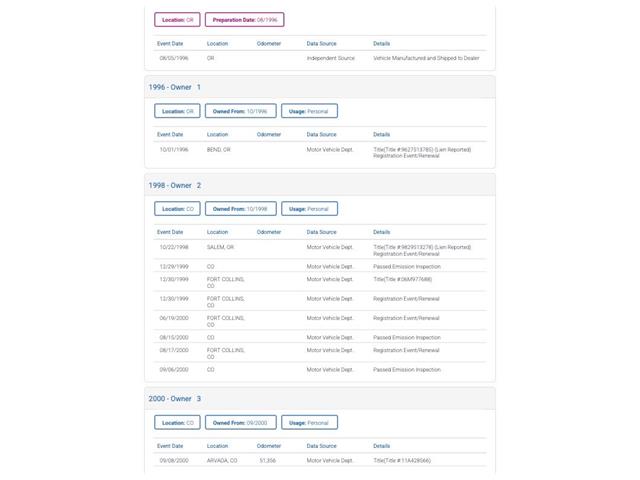Click the Owned From: 10/1998 badge

click(240, 209)
